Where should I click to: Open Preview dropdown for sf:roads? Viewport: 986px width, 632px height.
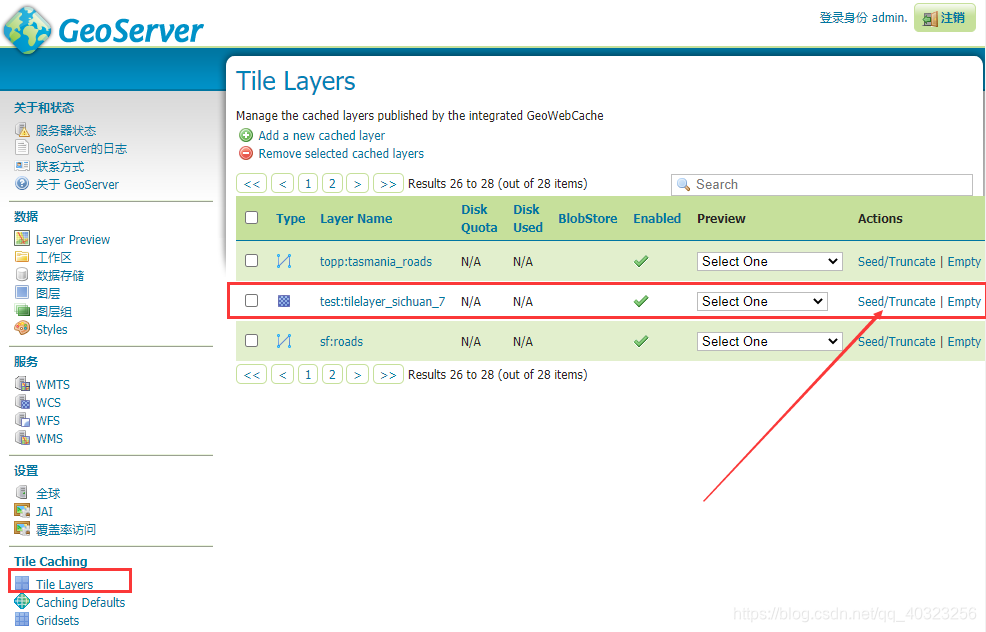click(770, 341)
